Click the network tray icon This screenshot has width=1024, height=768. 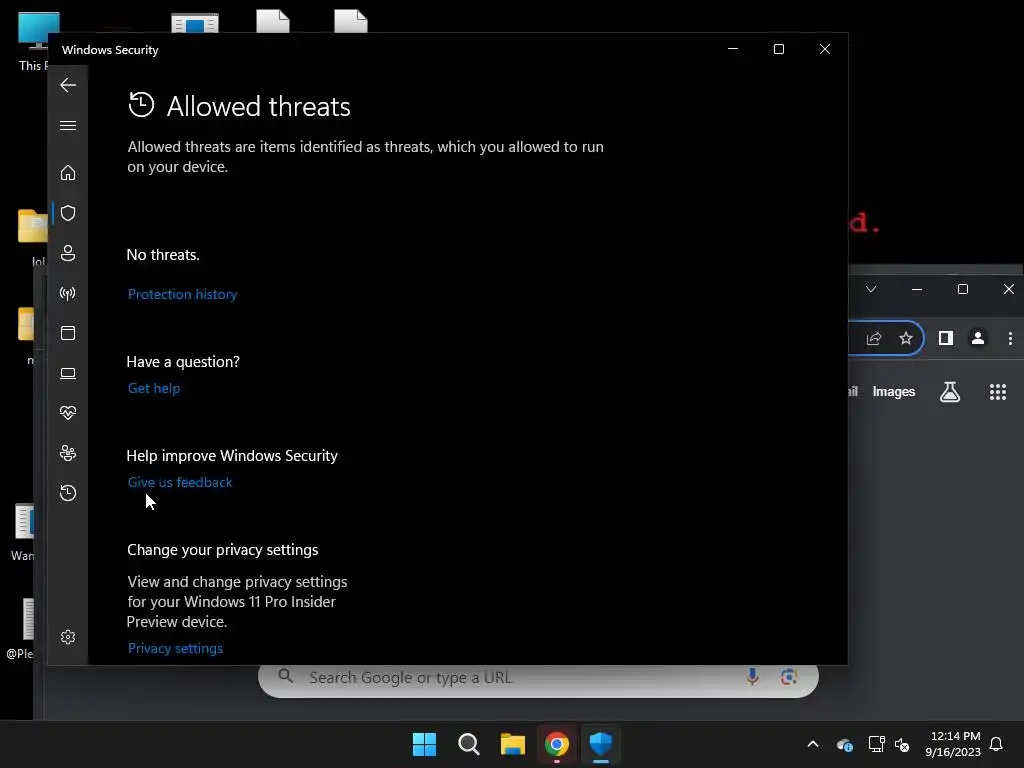[876, 744]
